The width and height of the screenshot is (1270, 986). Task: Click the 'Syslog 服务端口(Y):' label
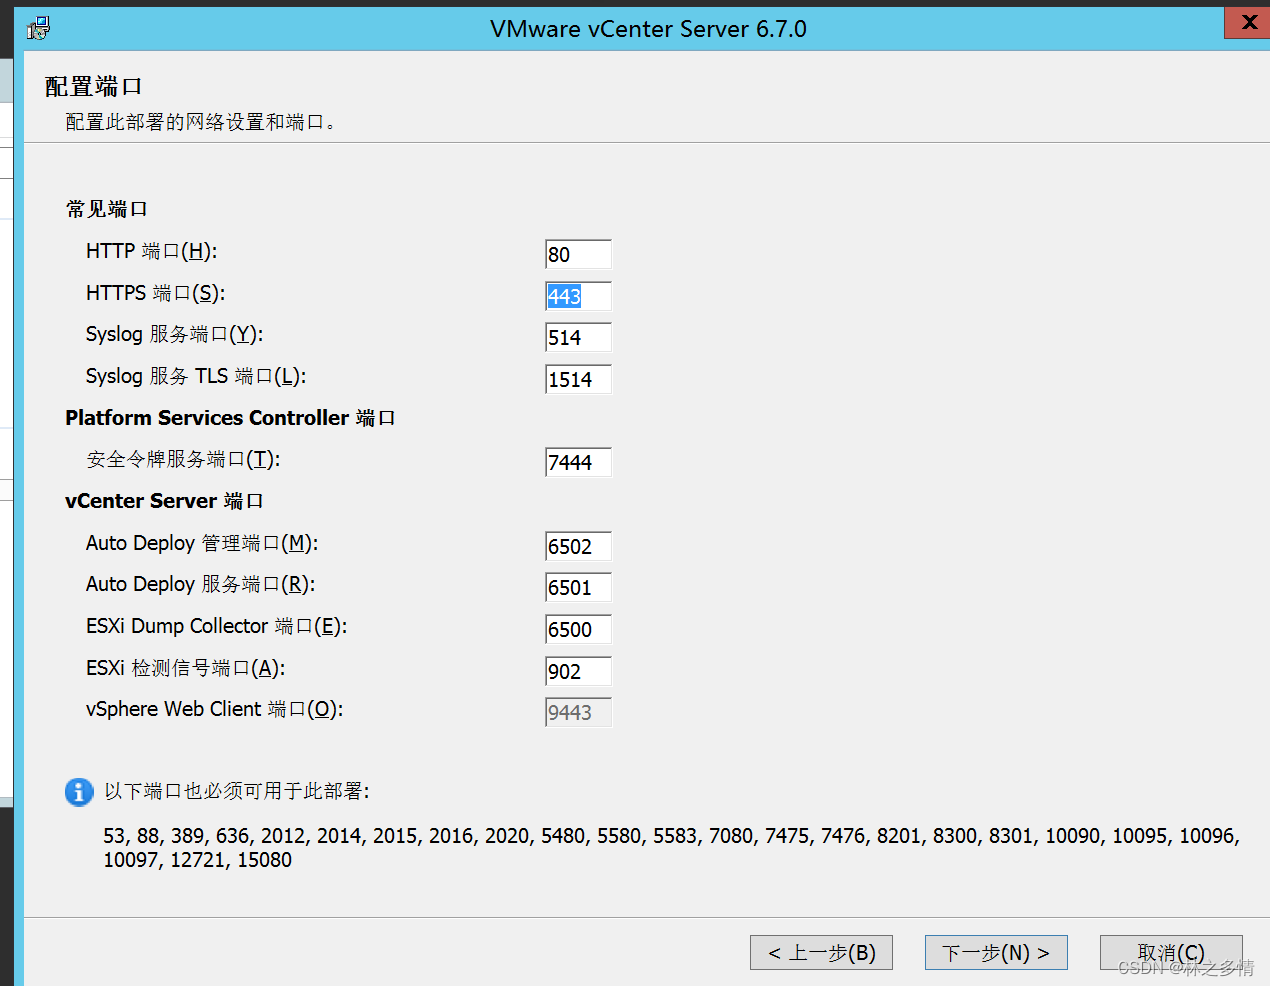click(x=174, y=334)
